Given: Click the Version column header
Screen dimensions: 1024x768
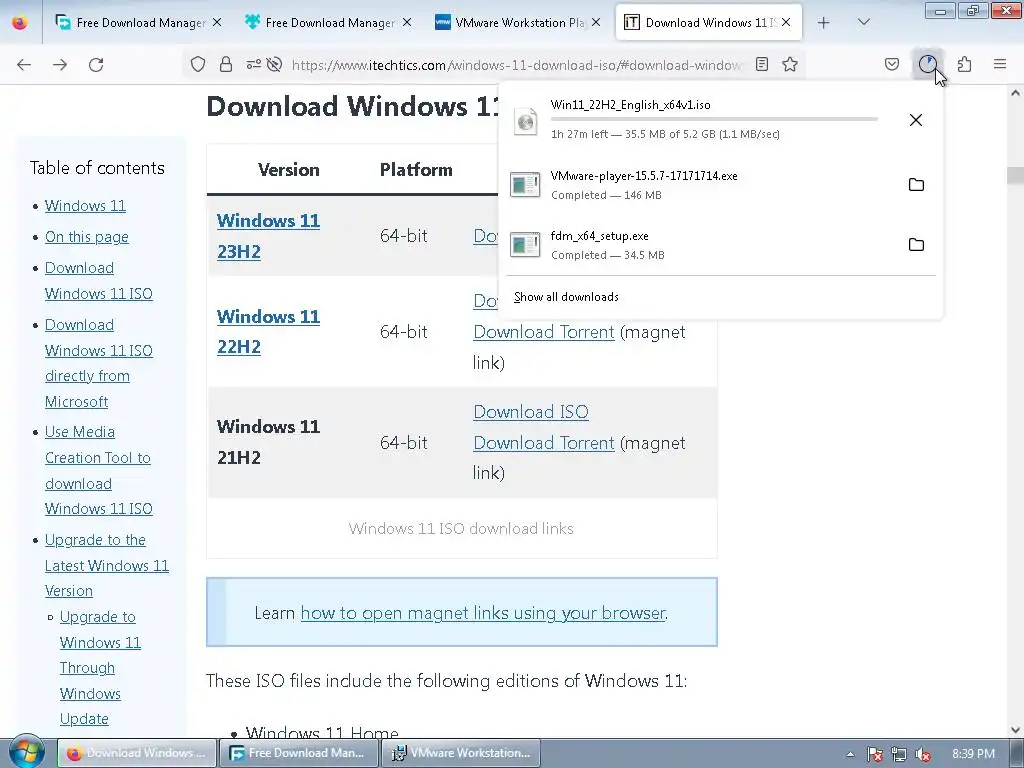Looking at the screenshot, I should [289, 170].
